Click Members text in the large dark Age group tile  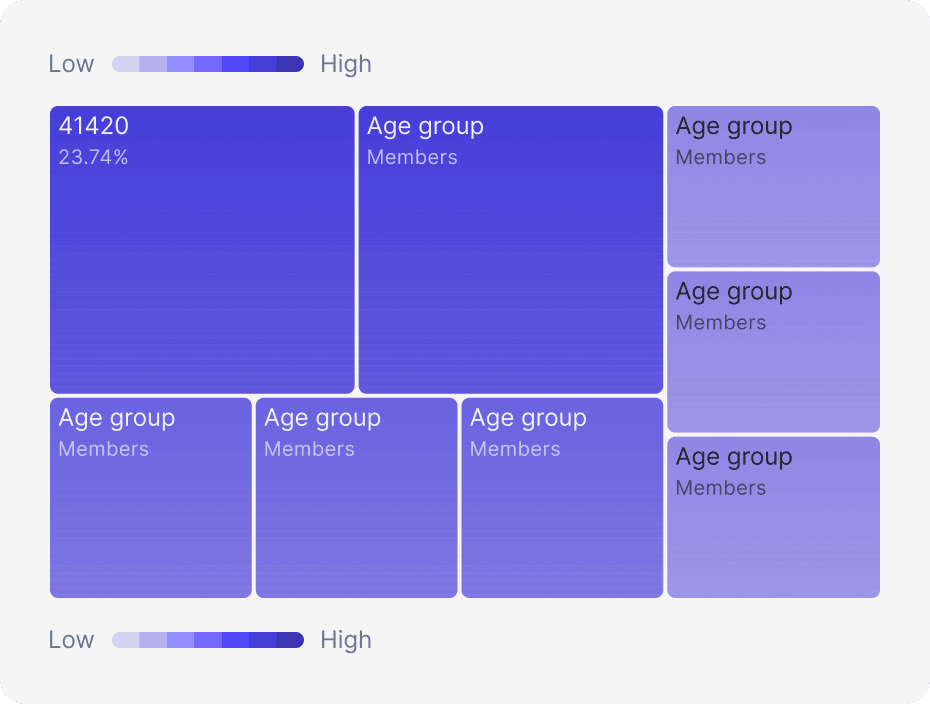tap(412, 157)
